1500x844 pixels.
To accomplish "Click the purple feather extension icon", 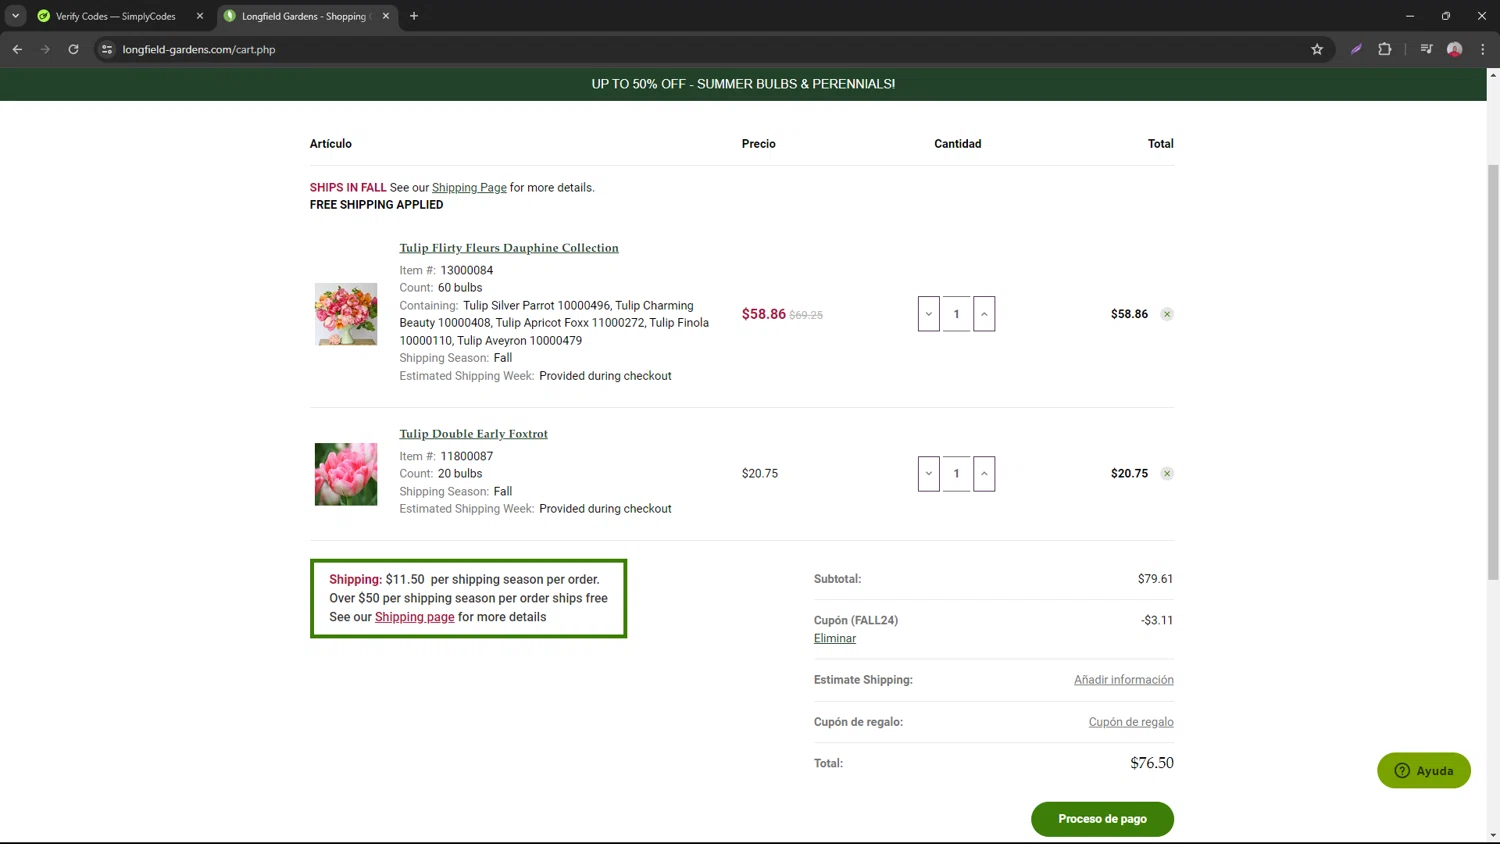I will coord(1356,49).
